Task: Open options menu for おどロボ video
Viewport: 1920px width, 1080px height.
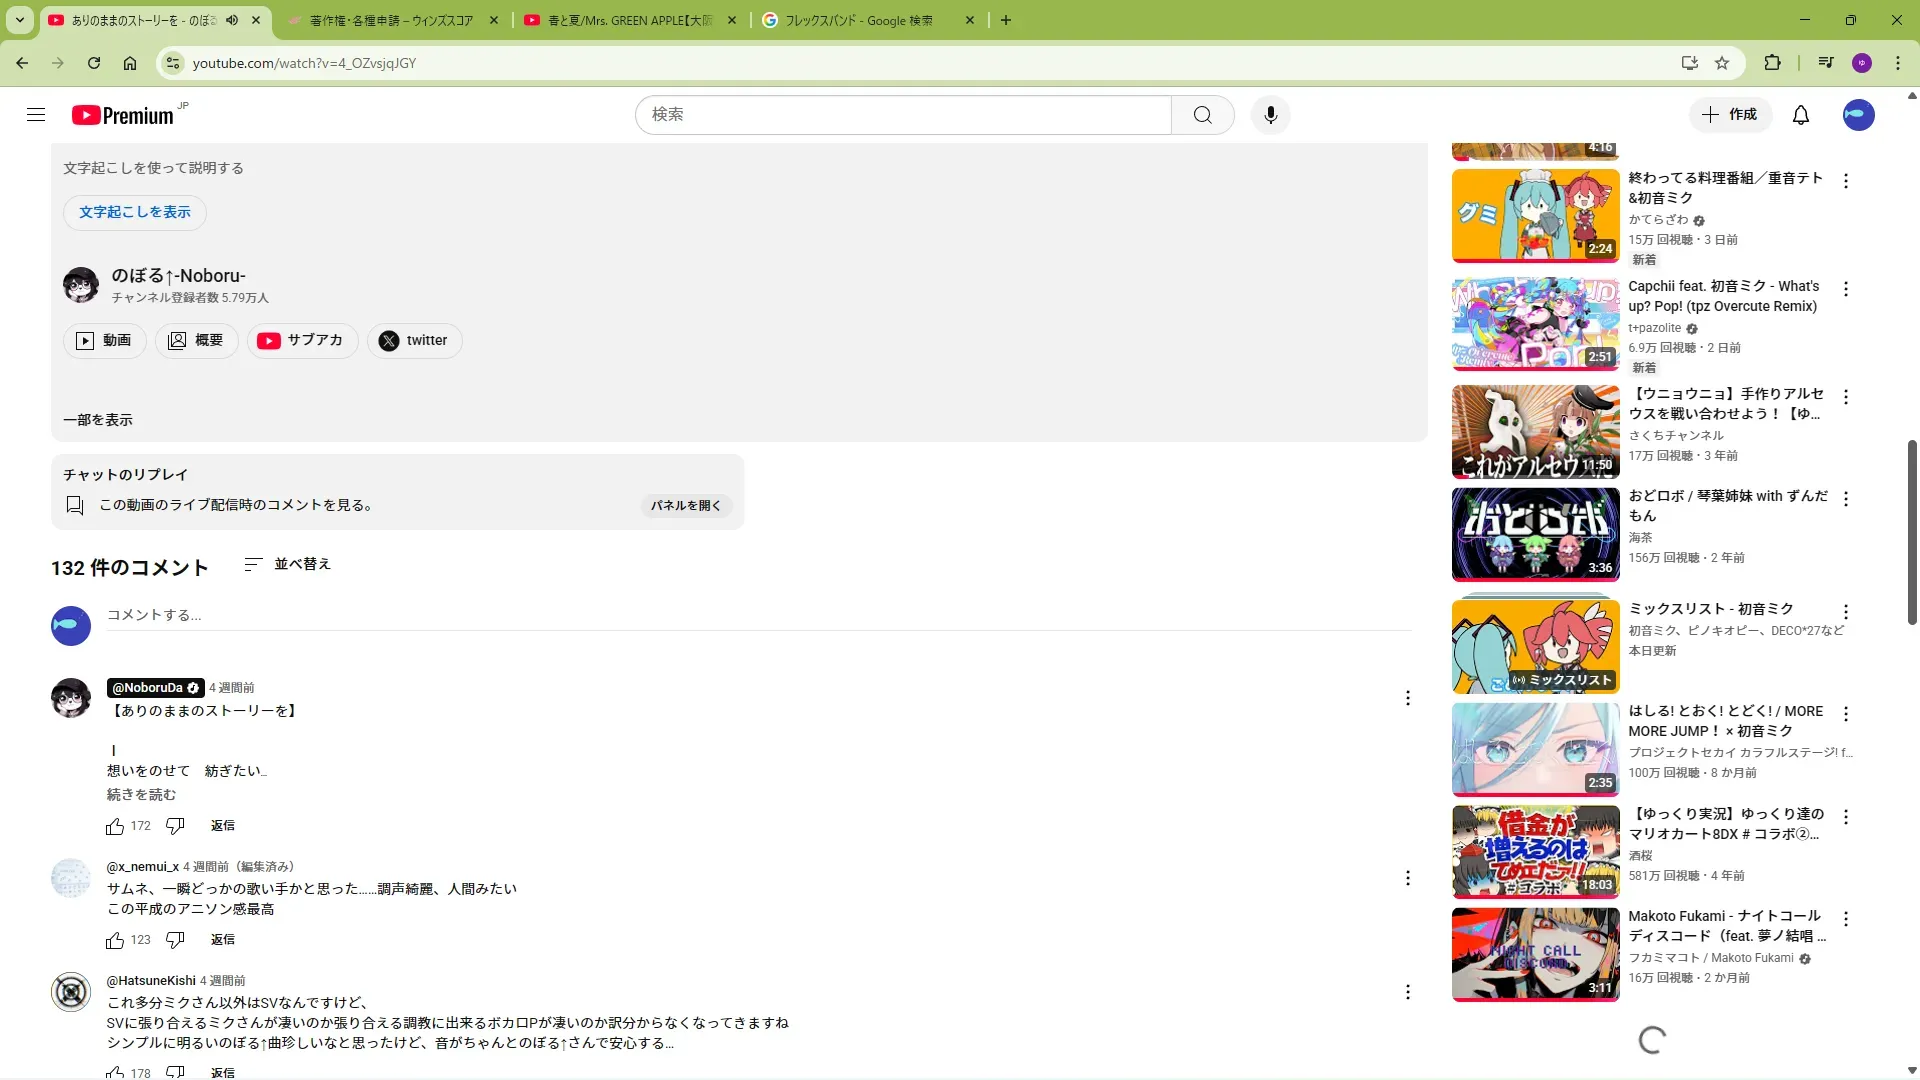Action: coord(1846,498)
